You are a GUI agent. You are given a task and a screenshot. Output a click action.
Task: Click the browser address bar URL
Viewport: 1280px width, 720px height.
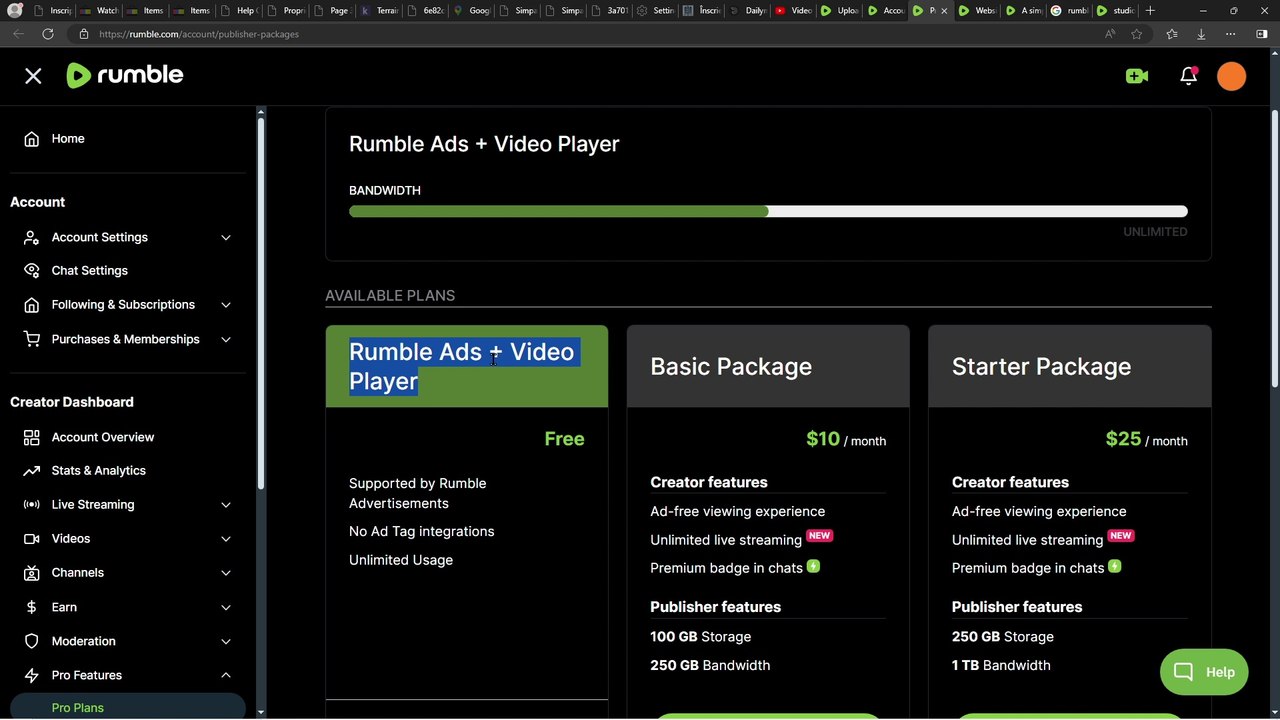[199, 34]
